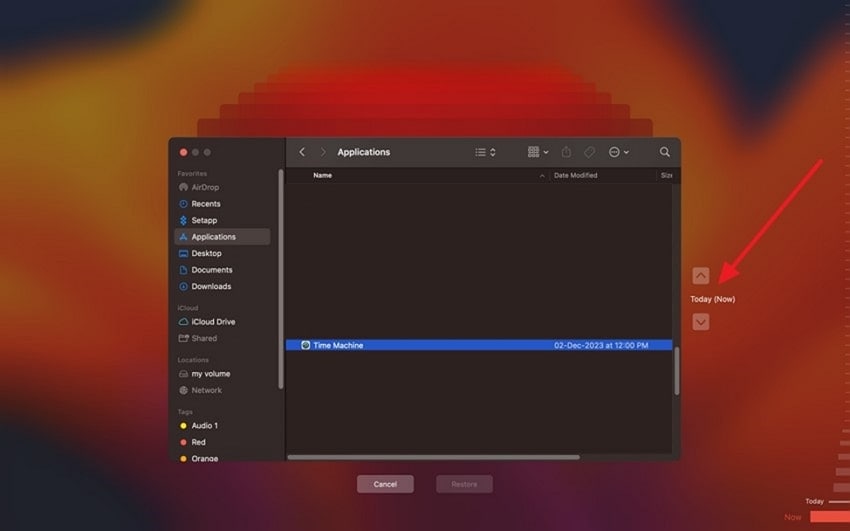This screenshot has height=531, width=850.
Task: Click the Time Machine app icon
Action: (x=305, y=345)
